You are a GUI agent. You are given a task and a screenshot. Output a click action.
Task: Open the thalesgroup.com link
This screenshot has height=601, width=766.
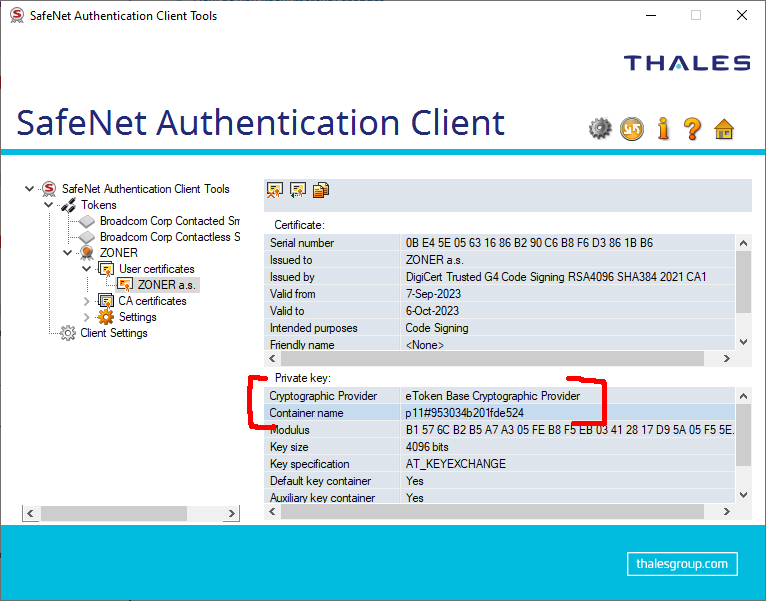pyautogui.click(x=682, y=564)
